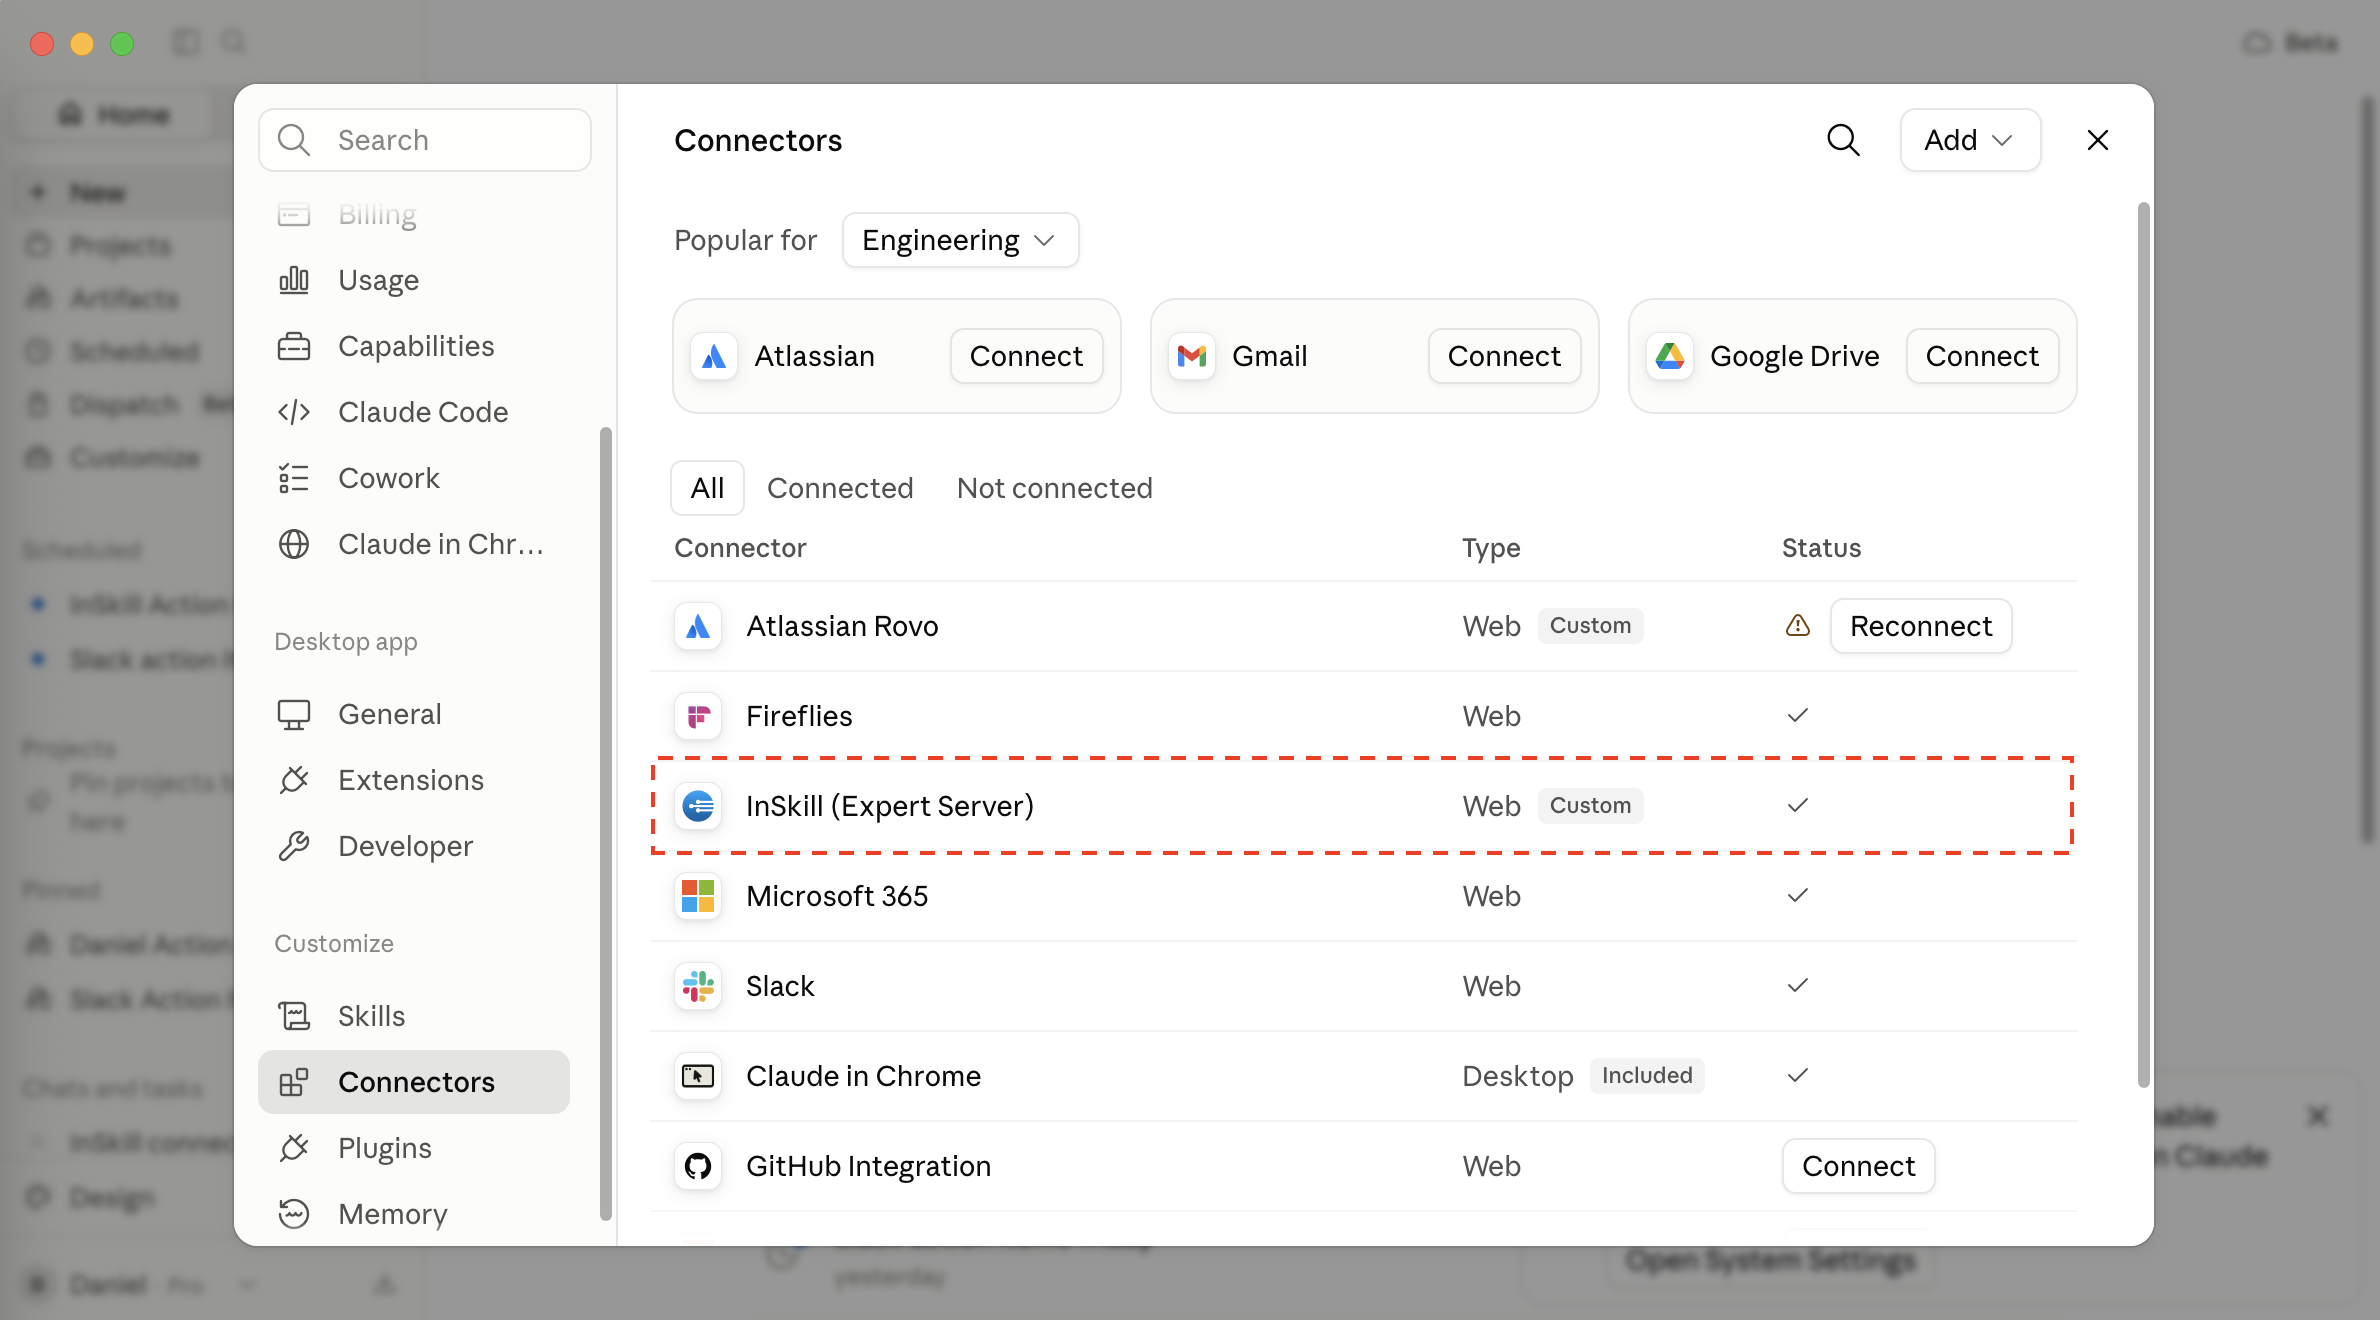The width and height of the screenshot is (2380, 1320).
Task: Switch to the Not connected tab
Action: point(1055,488)
